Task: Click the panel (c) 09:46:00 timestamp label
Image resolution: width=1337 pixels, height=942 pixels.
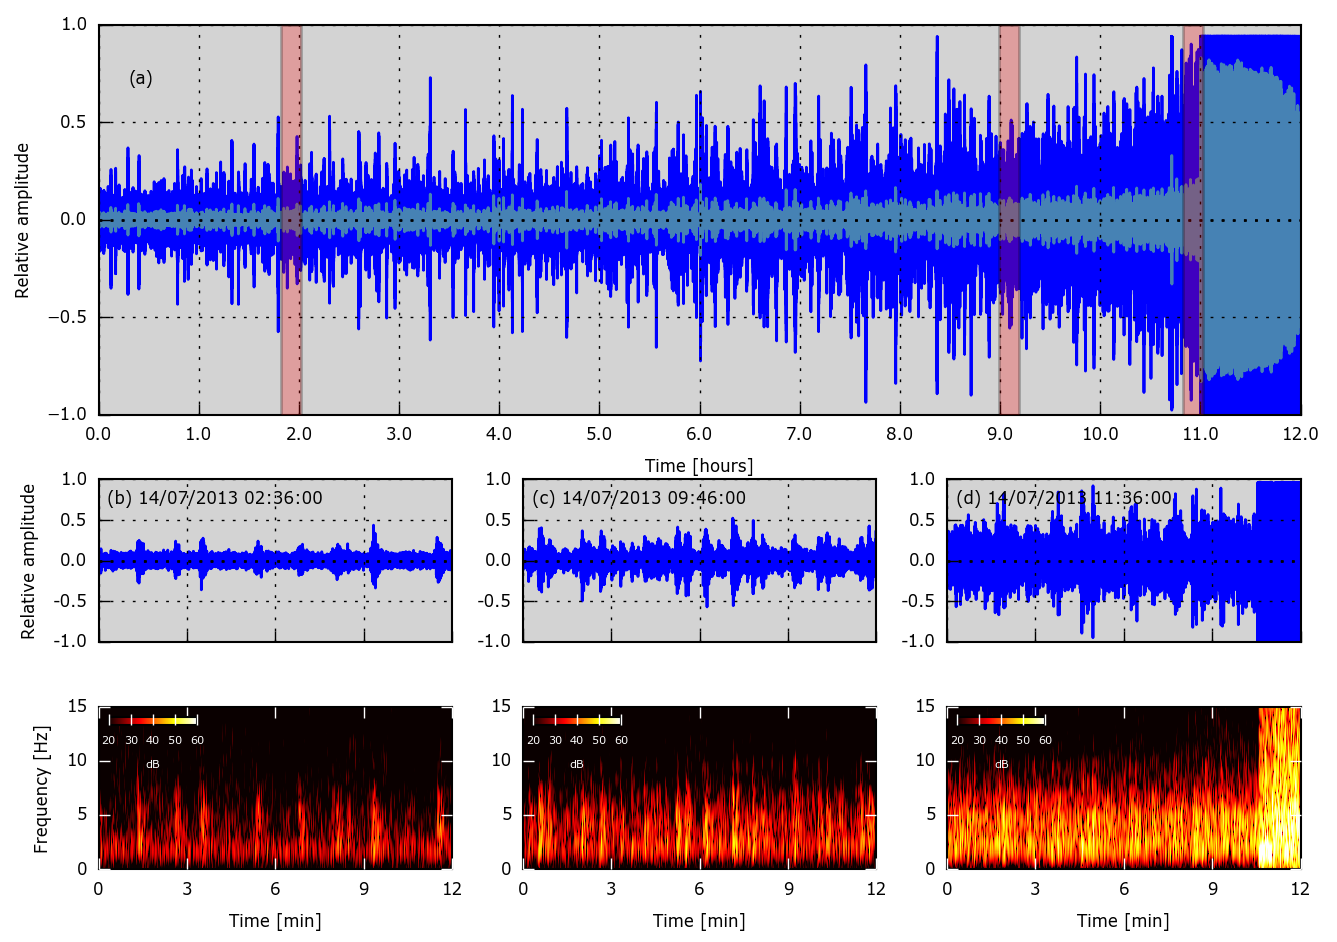Action: tap(639, 498)
